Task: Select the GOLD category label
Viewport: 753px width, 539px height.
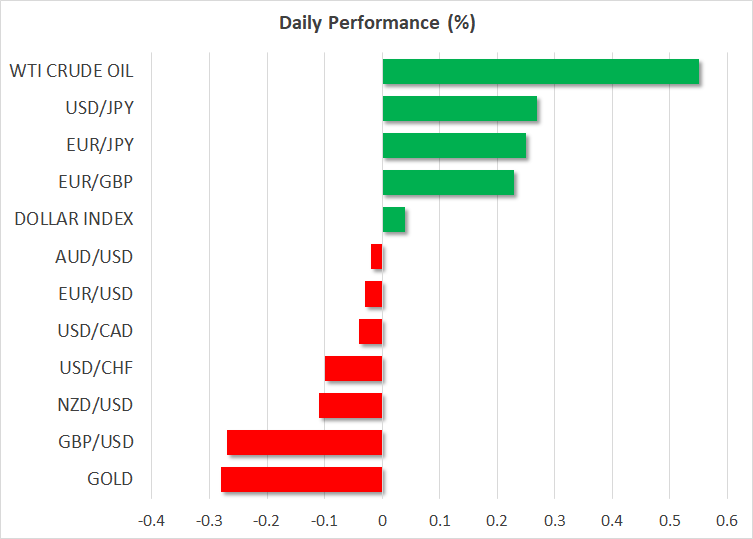Action: (110, 479)
